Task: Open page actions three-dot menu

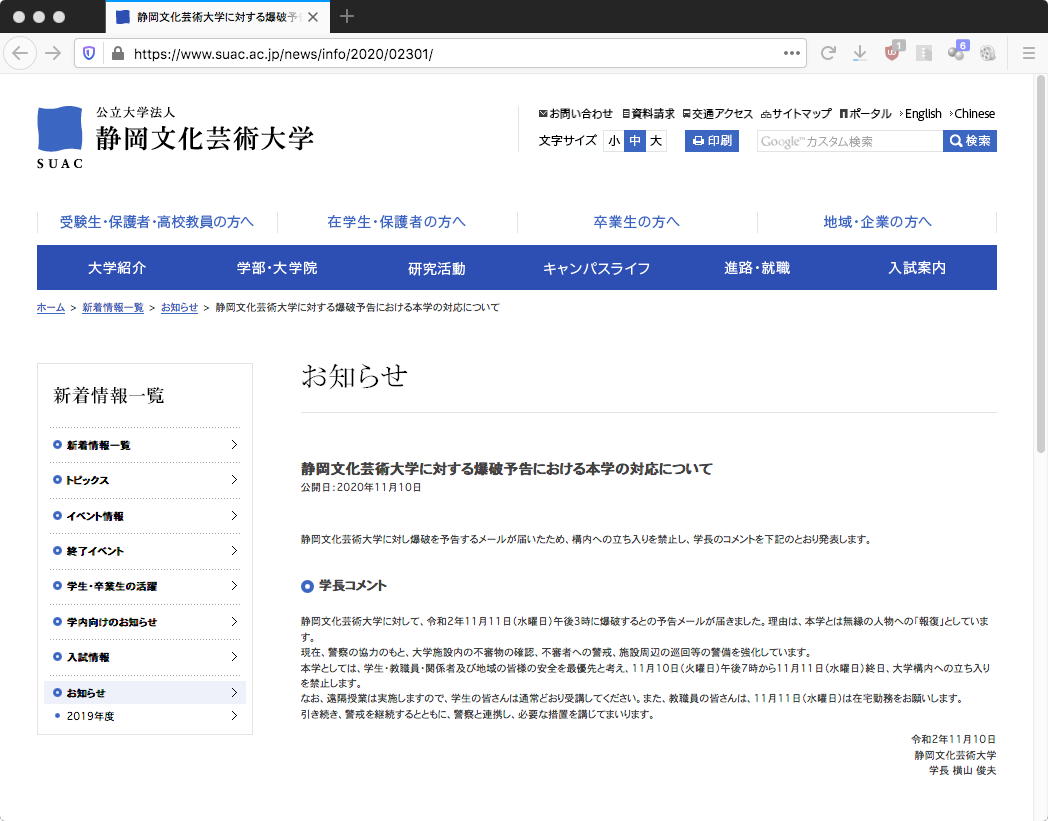Action: (791, 54)
